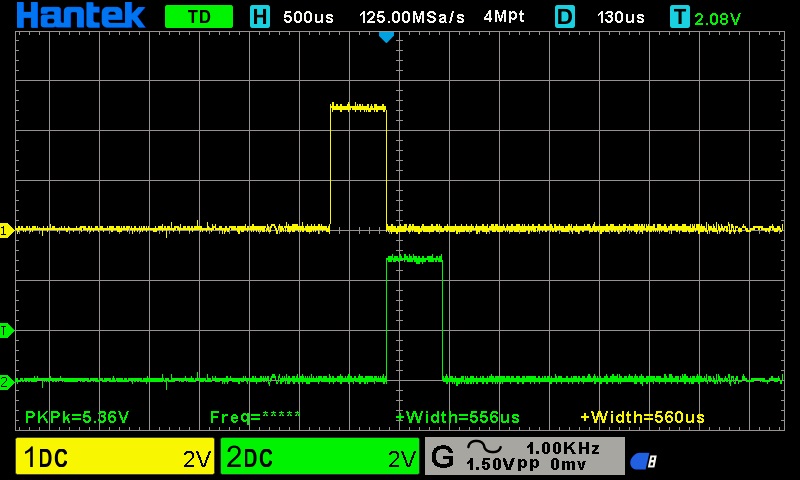Click the D delay icon
This screenshot has width=800, height=480.
(x=565, y=17)
